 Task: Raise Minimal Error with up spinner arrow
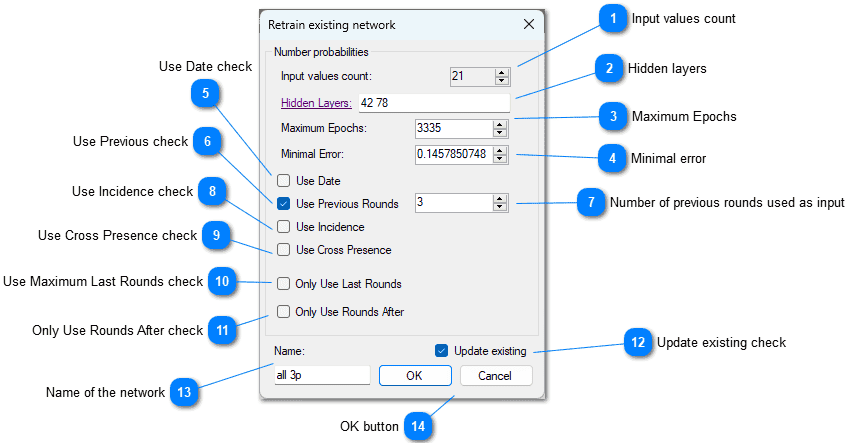click(500, 150)
